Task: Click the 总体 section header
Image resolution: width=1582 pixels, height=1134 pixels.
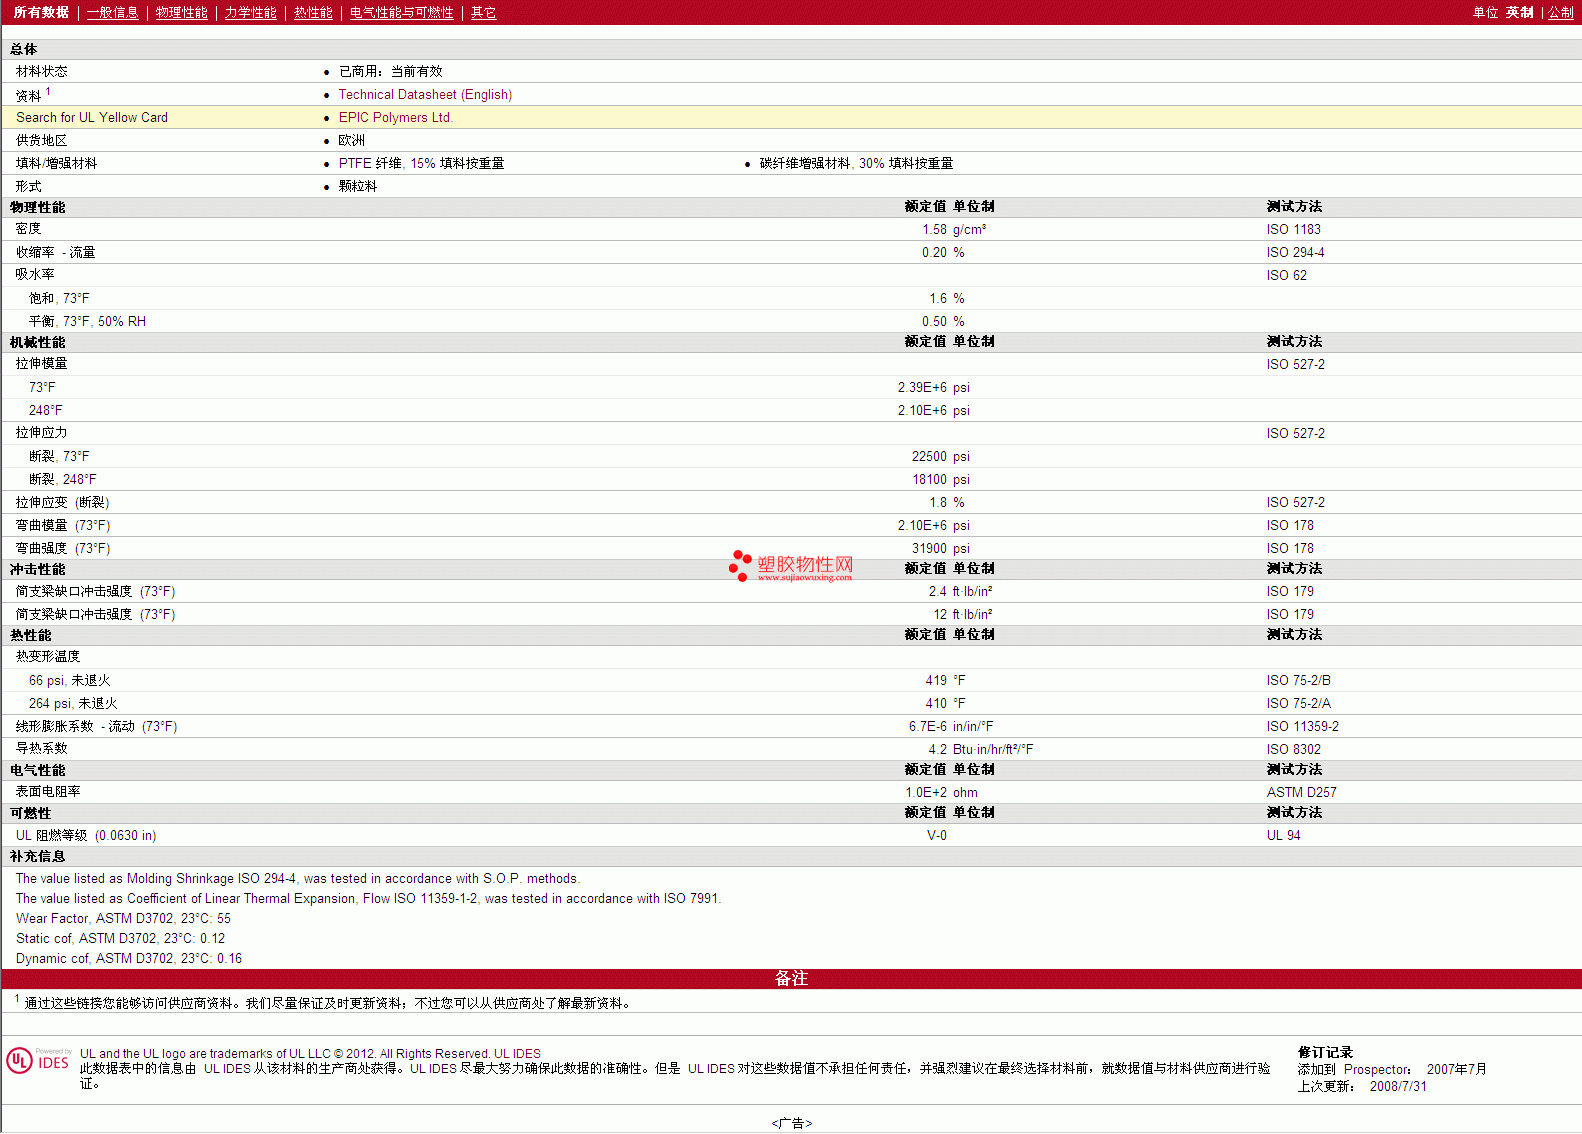Action: pyautogui.click(x=24, y=49)
